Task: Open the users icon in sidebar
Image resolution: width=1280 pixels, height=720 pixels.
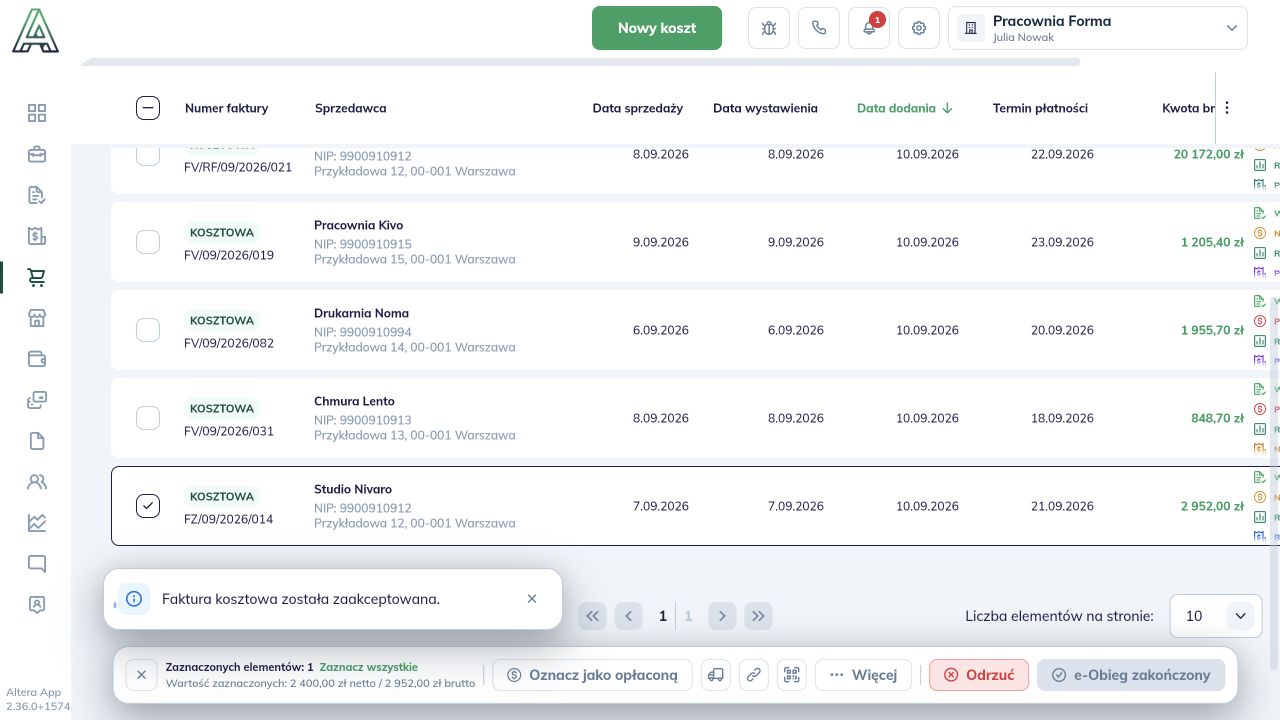Action: pyautogui.click(x=37, y=482)
